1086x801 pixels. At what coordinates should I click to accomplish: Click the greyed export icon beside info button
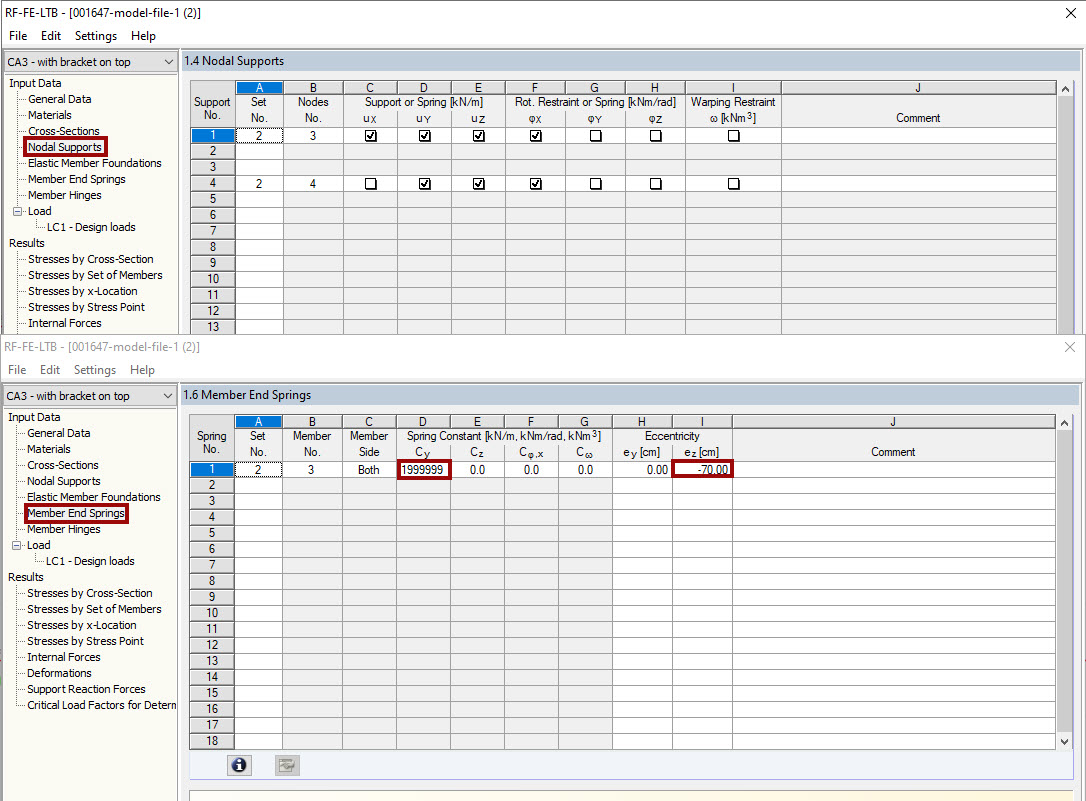[287, 765]
